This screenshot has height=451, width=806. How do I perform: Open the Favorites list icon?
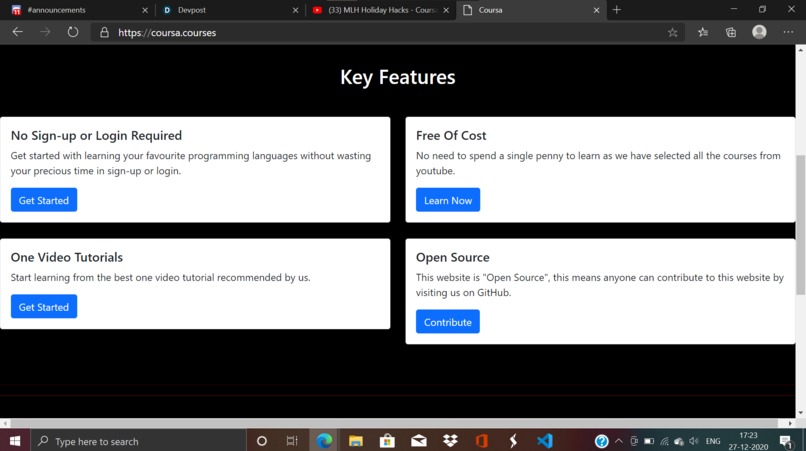[x=703, y=32]
